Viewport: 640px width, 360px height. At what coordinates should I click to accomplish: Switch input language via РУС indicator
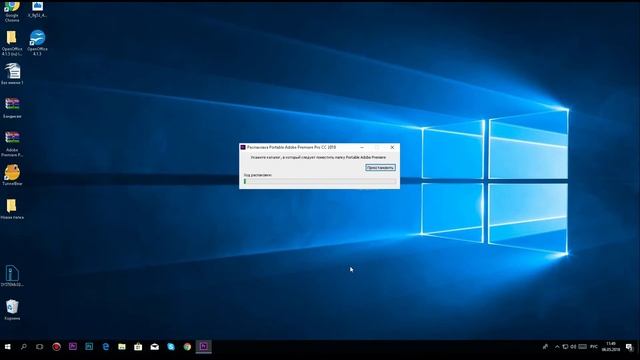(x=594, y=347)
